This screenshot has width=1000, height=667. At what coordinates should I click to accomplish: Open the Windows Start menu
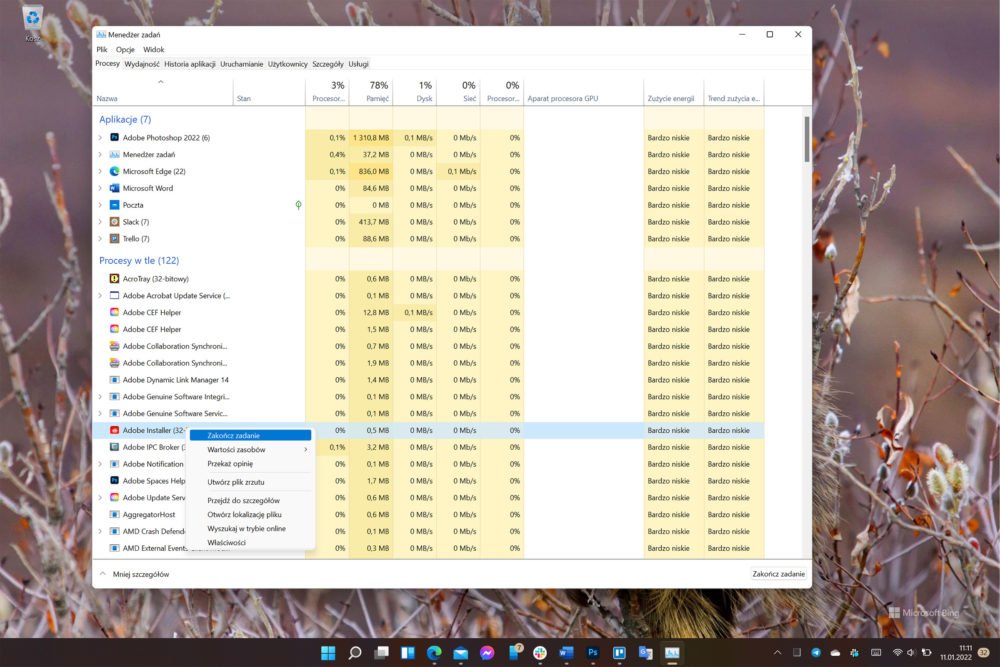click(328, 653)
